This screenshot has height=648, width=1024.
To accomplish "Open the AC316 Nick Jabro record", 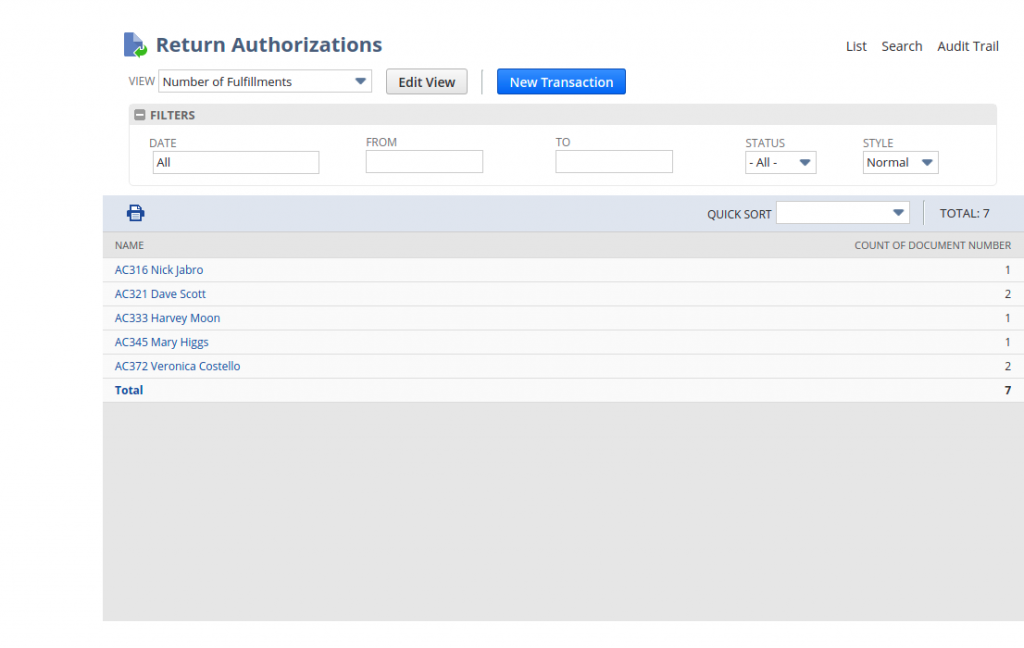I will [x=158, y=269].
